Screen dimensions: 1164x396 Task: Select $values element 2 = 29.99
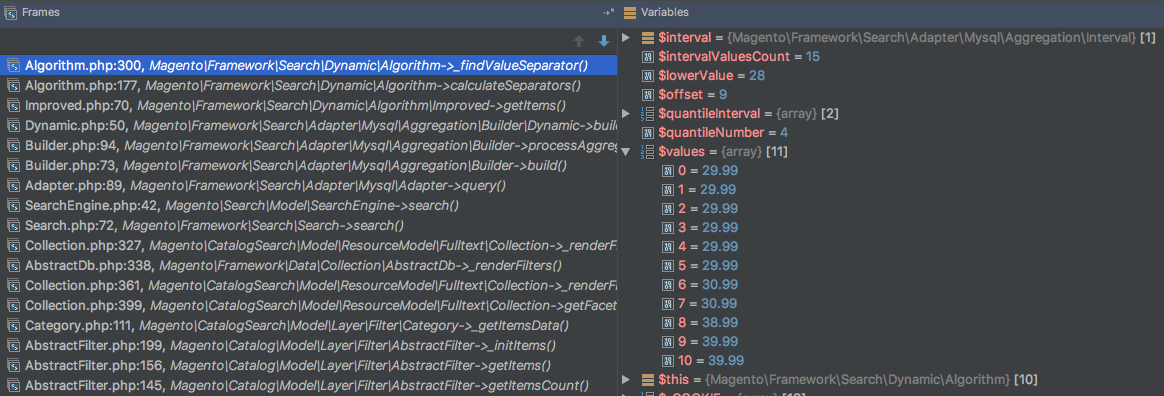(x=891, y=209)
